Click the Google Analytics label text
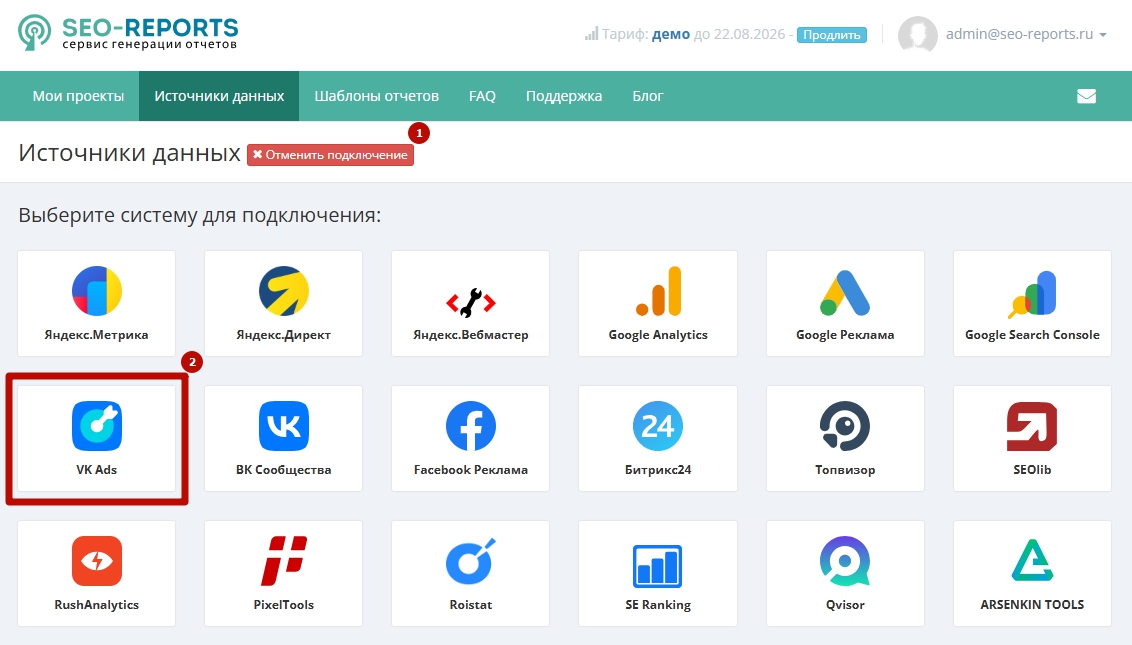 tap(658, 335)
